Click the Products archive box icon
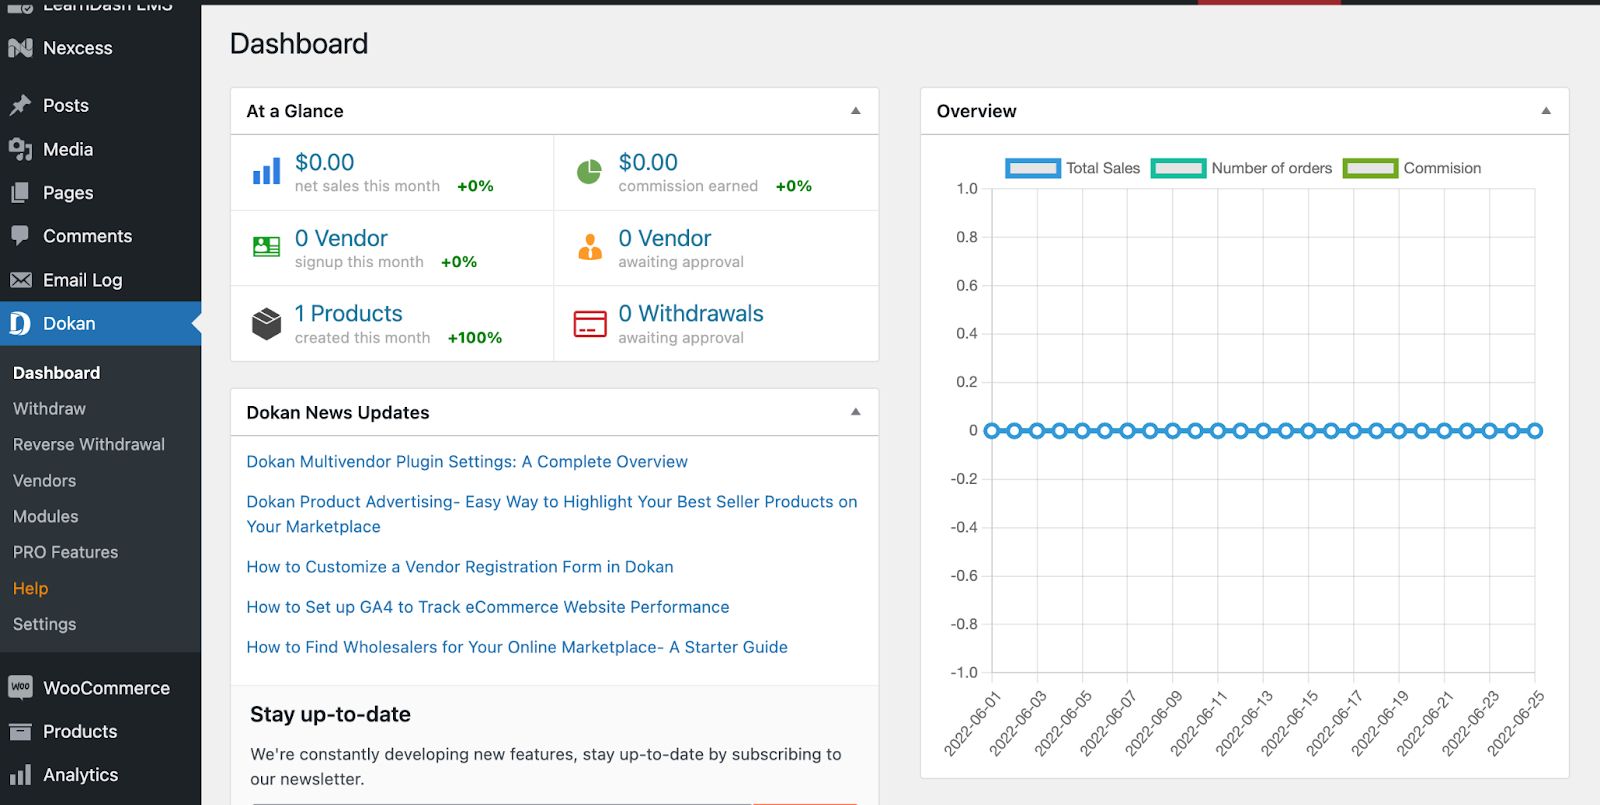This screenshot has height=805, width=1600. click(x=20, y=731)
